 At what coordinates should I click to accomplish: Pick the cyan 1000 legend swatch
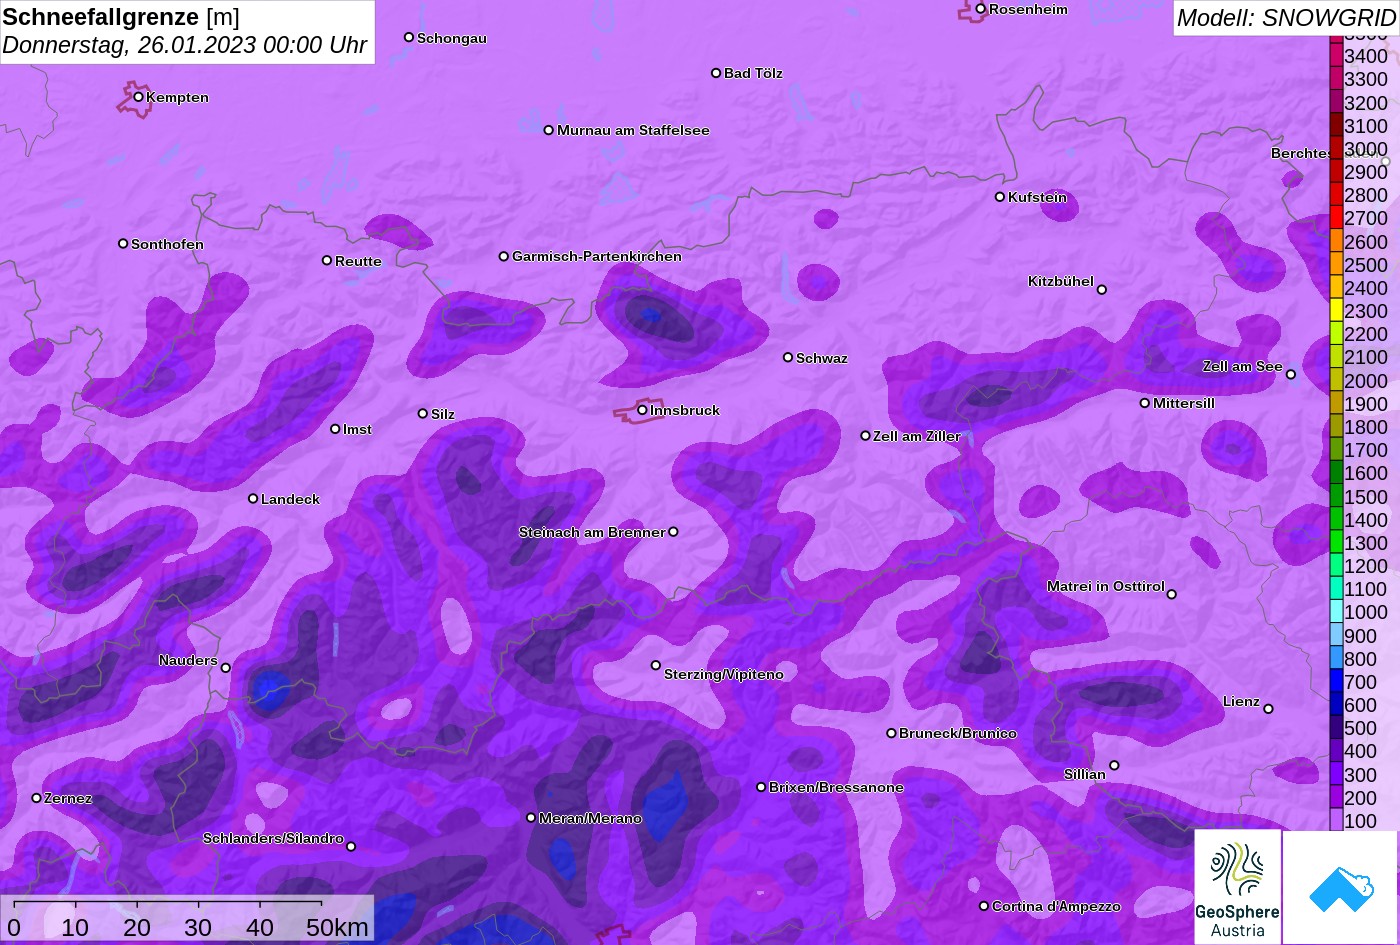[1336, 612]
